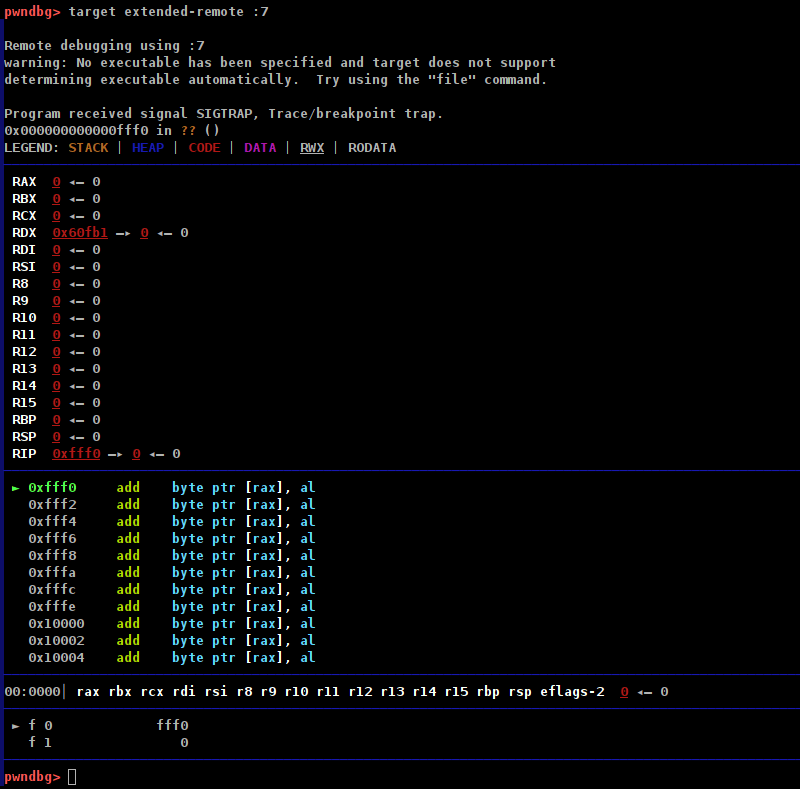The width and height of the screenshot is (800, 789).
Task: Click disassembly address 0xfff6
Action: pos(52,539)
